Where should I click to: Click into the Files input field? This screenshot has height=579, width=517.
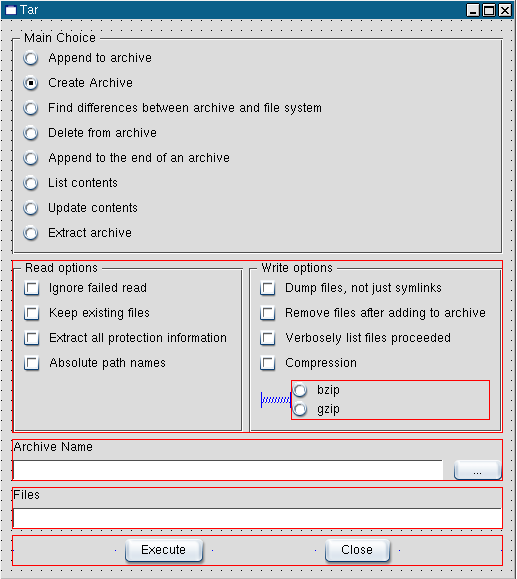[257, 518]
